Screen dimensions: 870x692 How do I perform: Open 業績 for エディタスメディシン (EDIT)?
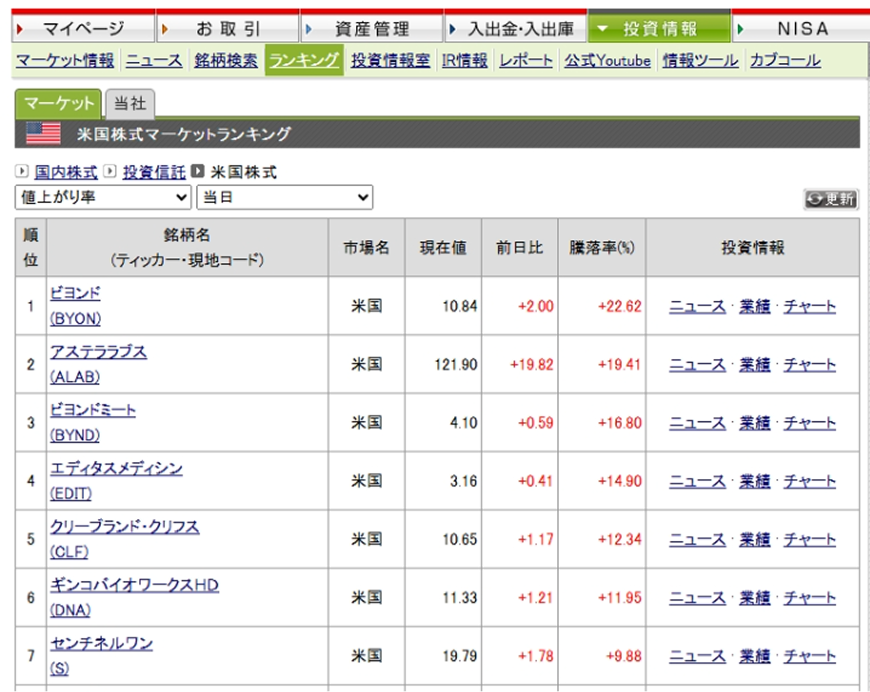click(x=754, y=481)
